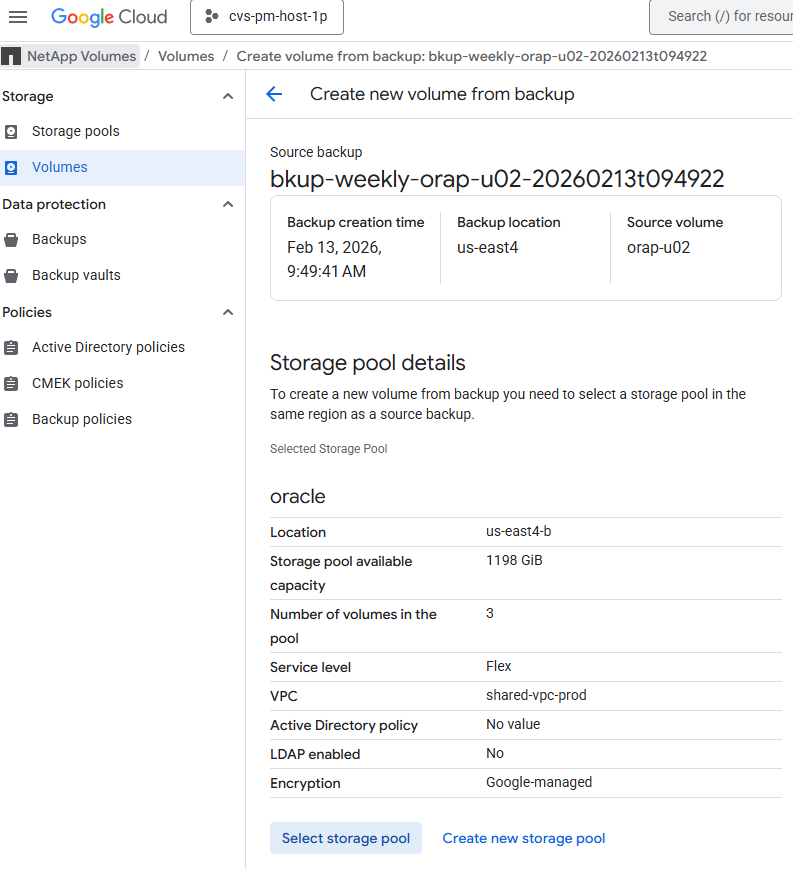This screenshot has height=869, width=793.
Task: Navigate to Volumes in the breadcrumb
Action: [185, 56]
